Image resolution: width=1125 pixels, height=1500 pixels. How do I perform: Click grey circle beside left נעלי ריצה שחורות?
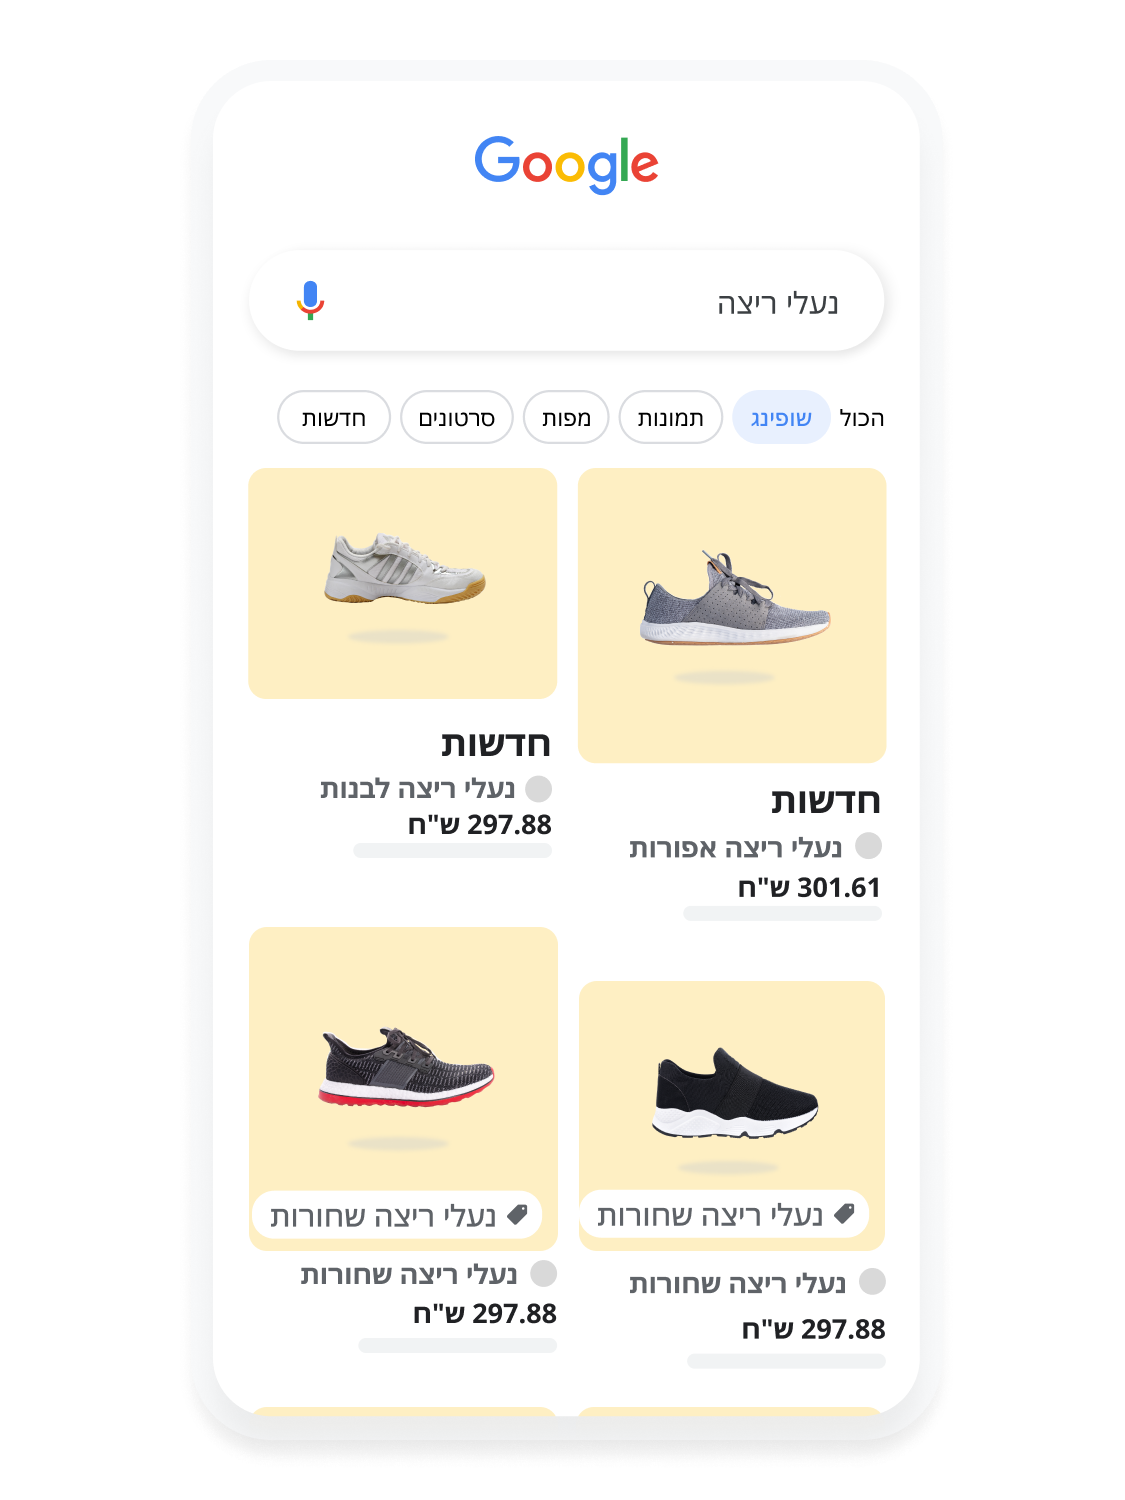(543, 1274)
